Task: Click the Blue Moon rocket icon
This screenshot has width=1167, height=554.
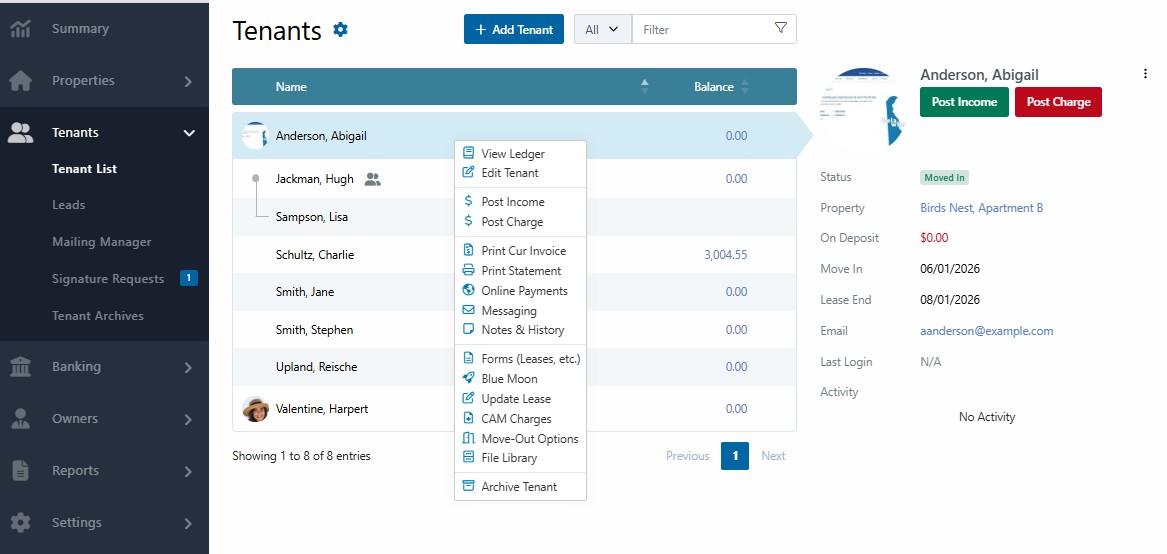Action: pyautogui.click(x=468, y=378)
